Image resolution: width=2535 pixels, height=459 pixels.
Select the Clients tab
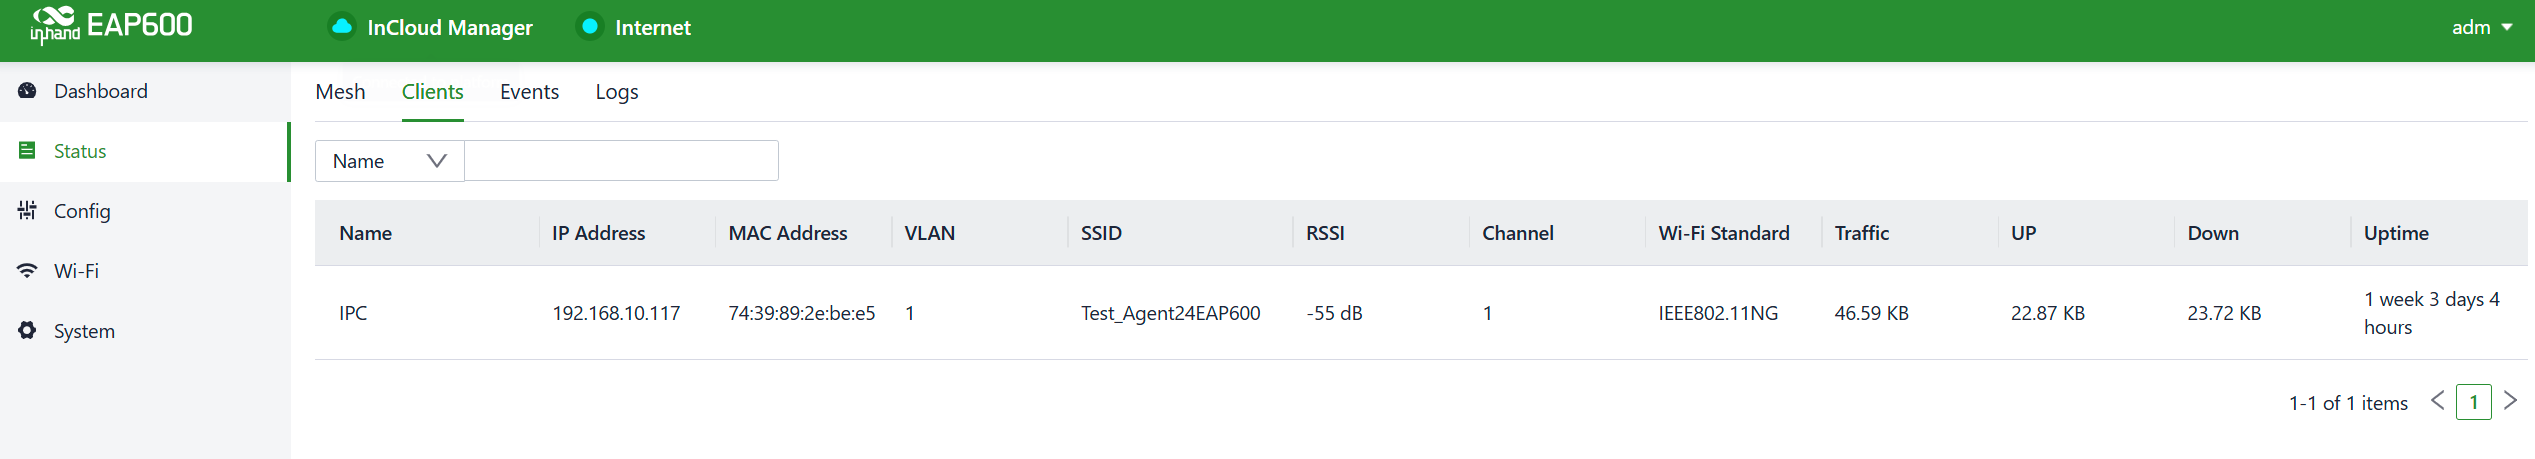click(x=432, y=92)
